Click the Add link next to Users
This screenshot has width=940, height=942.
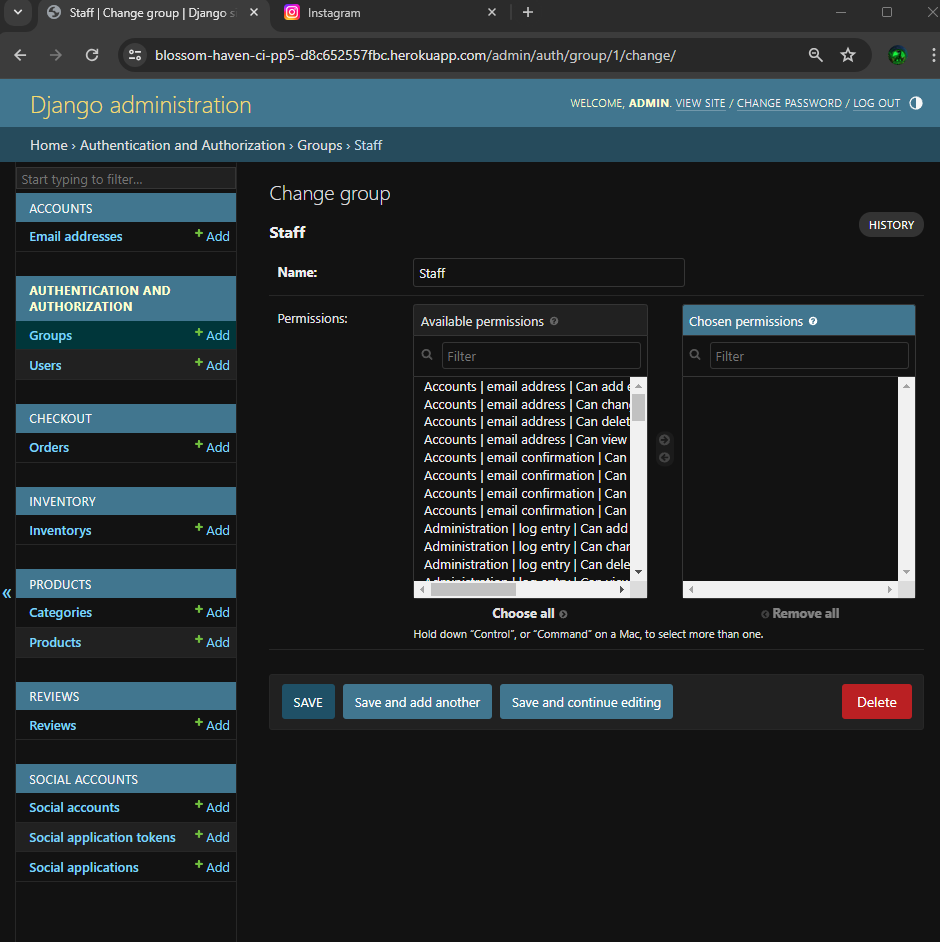(213, 365)
